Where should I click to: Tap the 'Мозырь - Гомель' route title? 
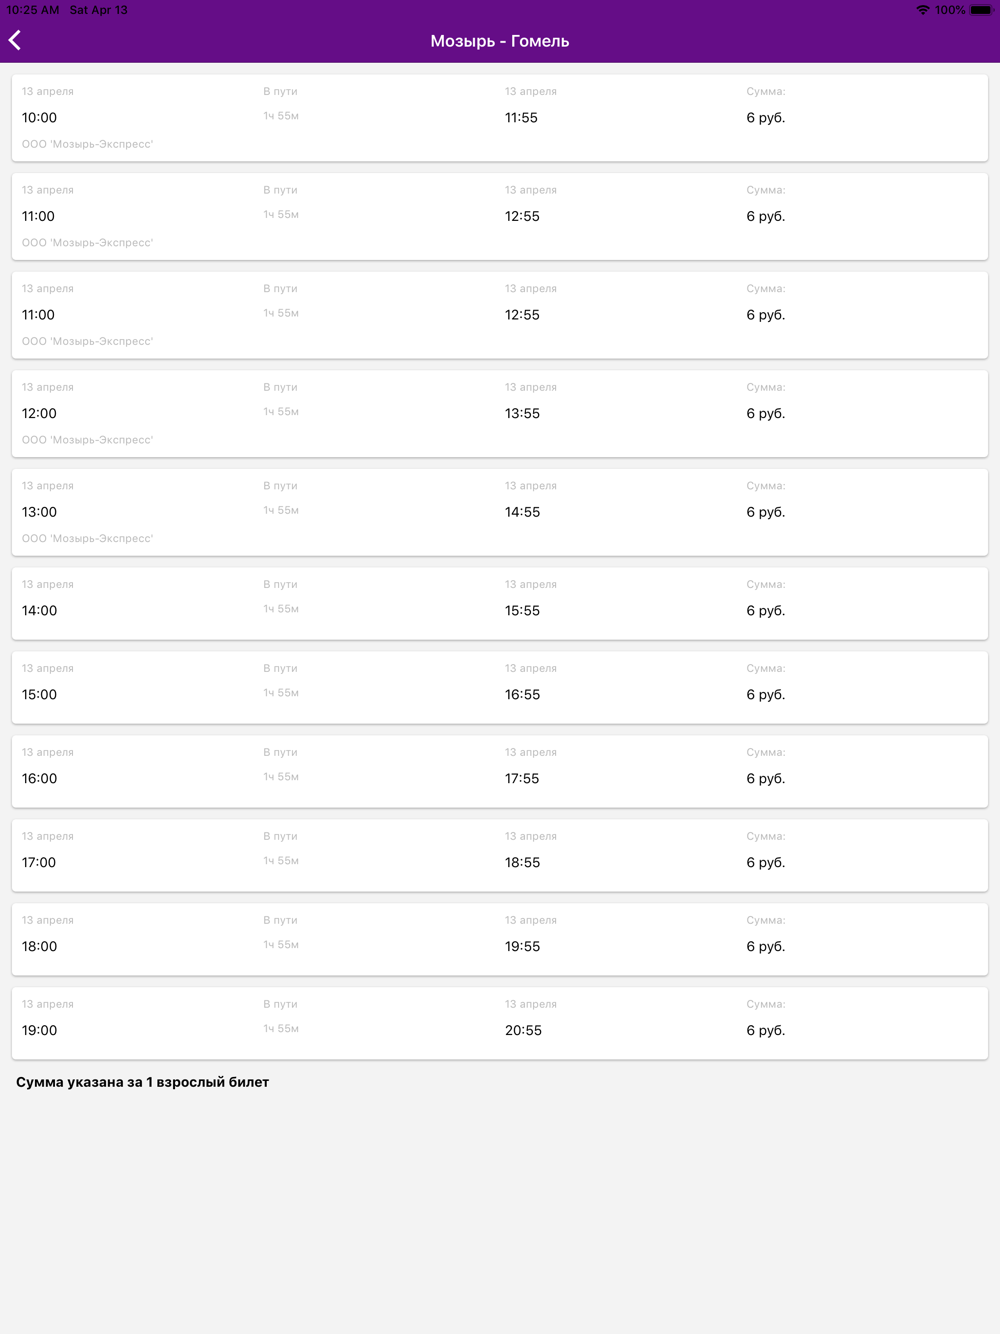499,41
